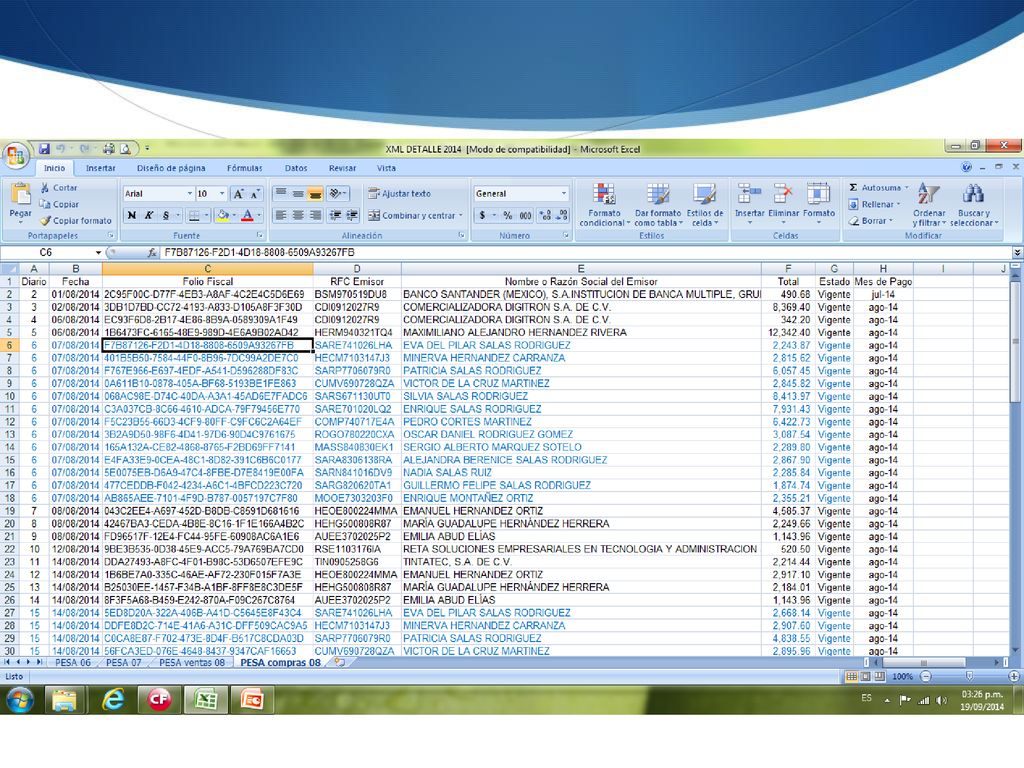Copy formatting with the Copiar formato brush
1024x768 pixels.
pyautogui.click(x=76, y=221)
